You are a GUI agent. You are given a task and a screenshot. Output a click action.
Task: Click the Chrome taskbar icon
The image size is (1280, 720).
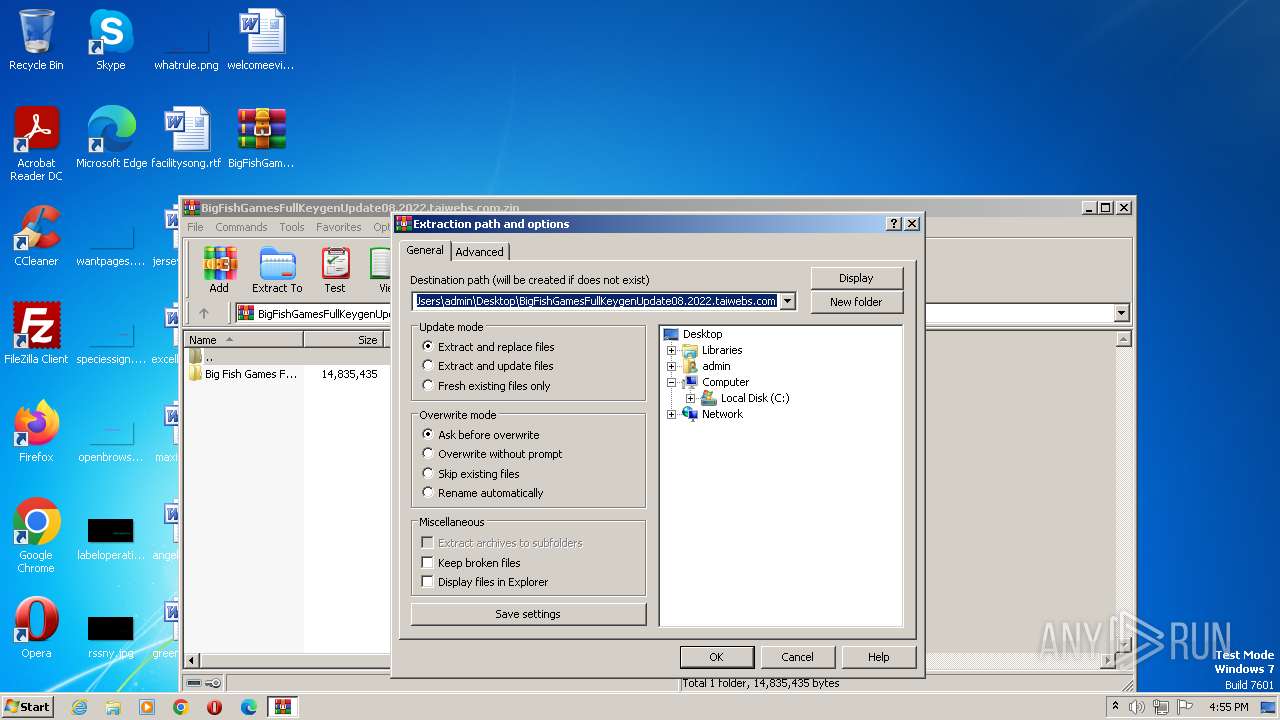coord(180,707)
